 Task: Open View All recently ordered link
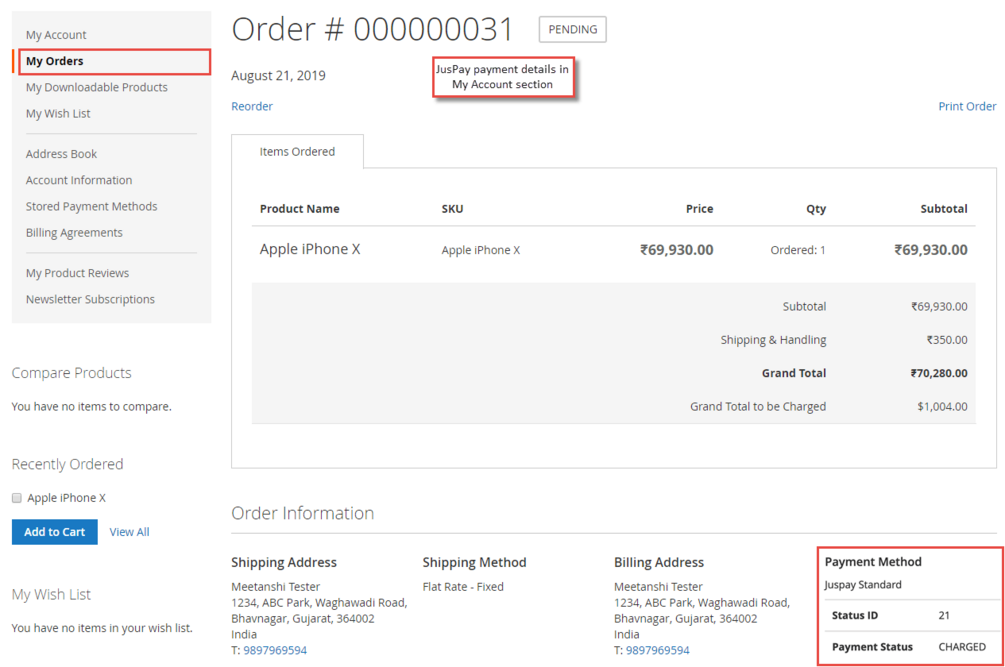point(129,532)
